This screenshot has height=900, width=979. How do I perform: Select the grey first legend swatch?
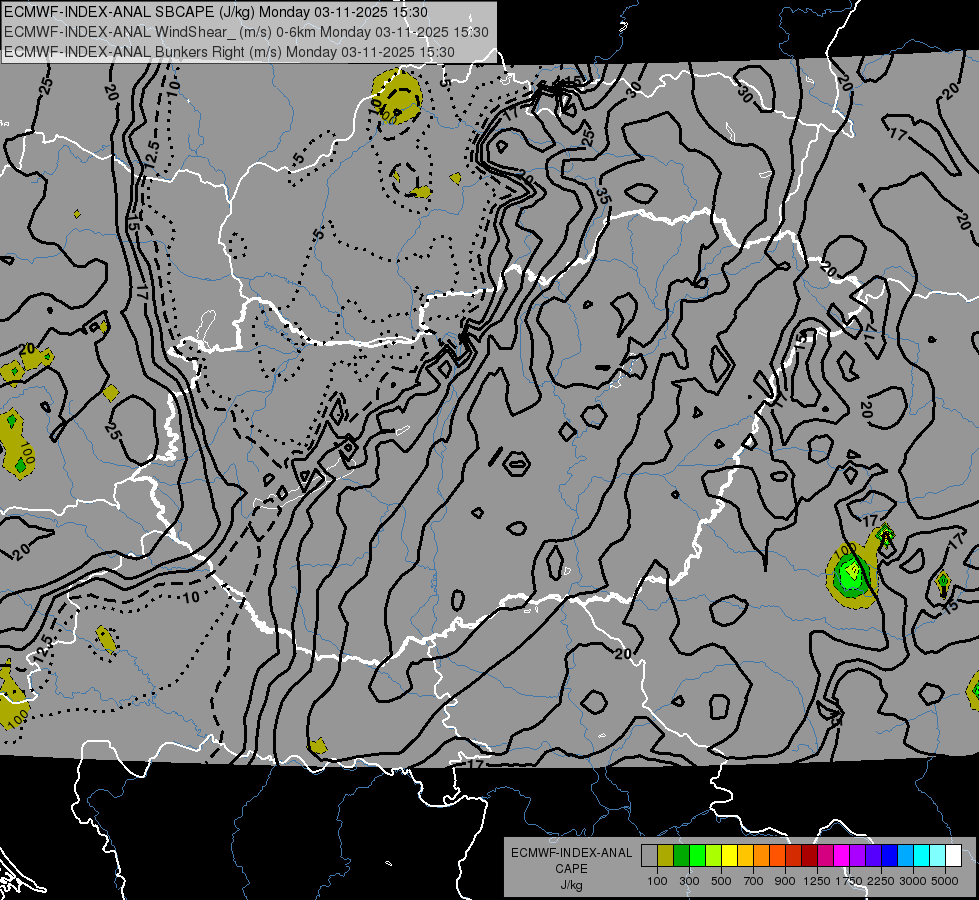(649, 856)
